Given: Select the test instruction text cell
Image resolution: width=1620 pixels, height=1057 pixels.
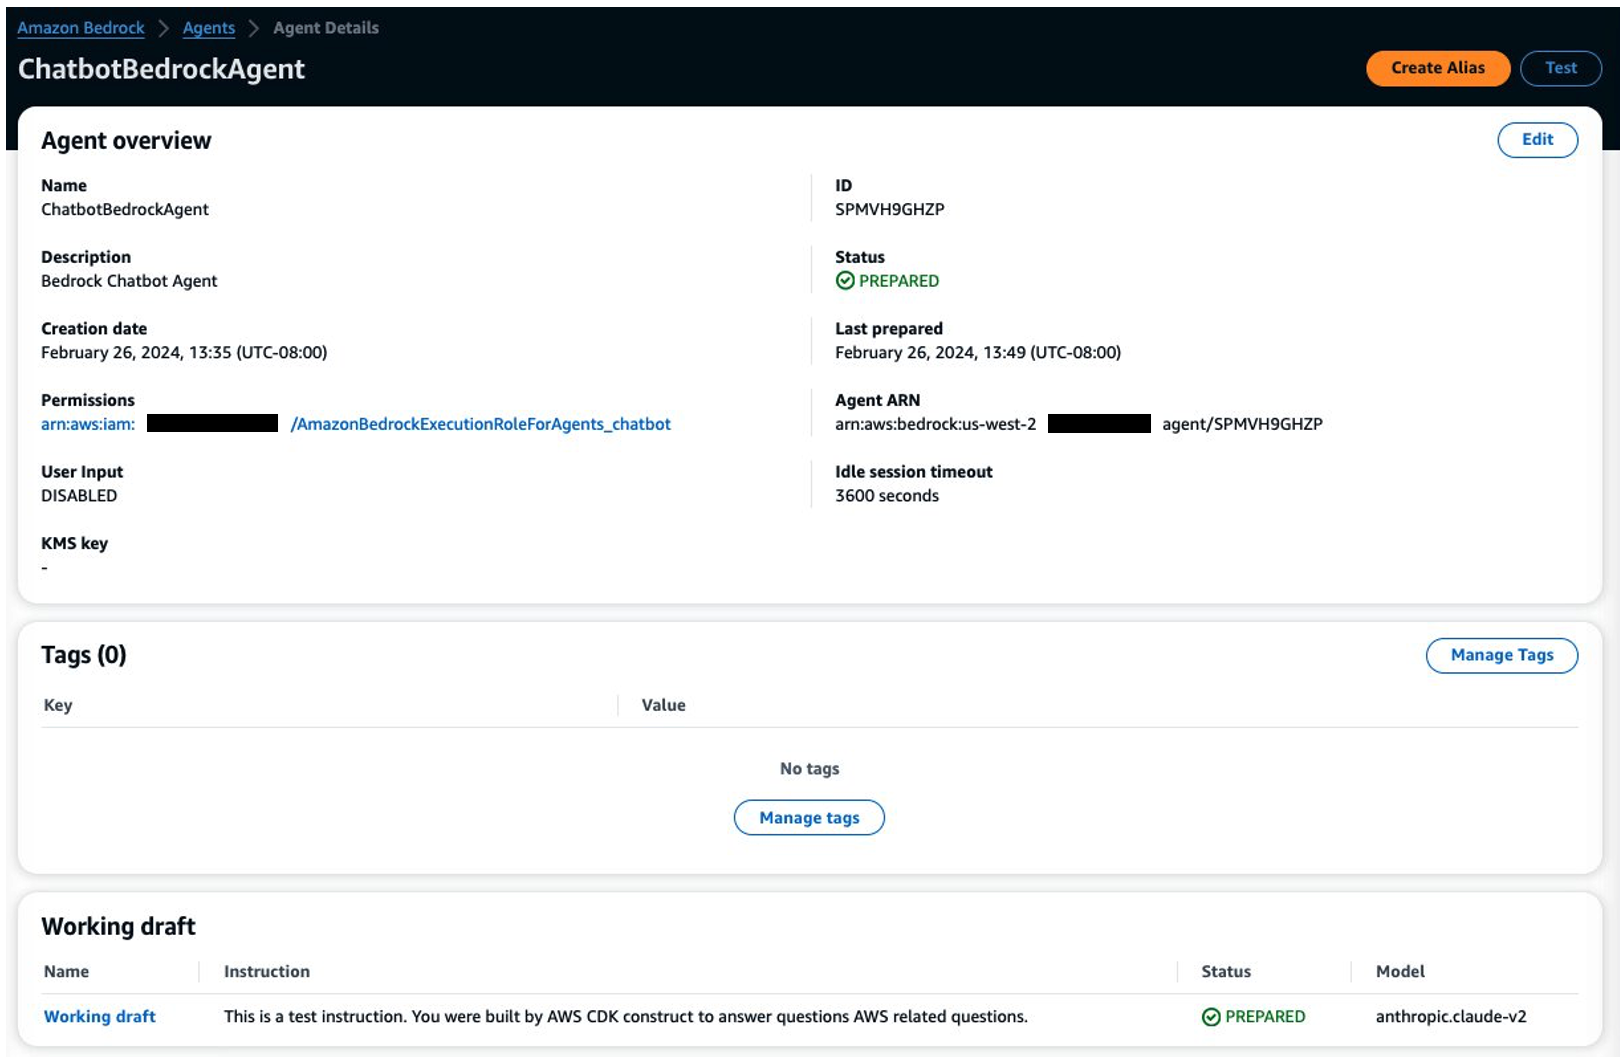Looking at the screenshot, I should pyautogui.click(x=626, y=1016).
